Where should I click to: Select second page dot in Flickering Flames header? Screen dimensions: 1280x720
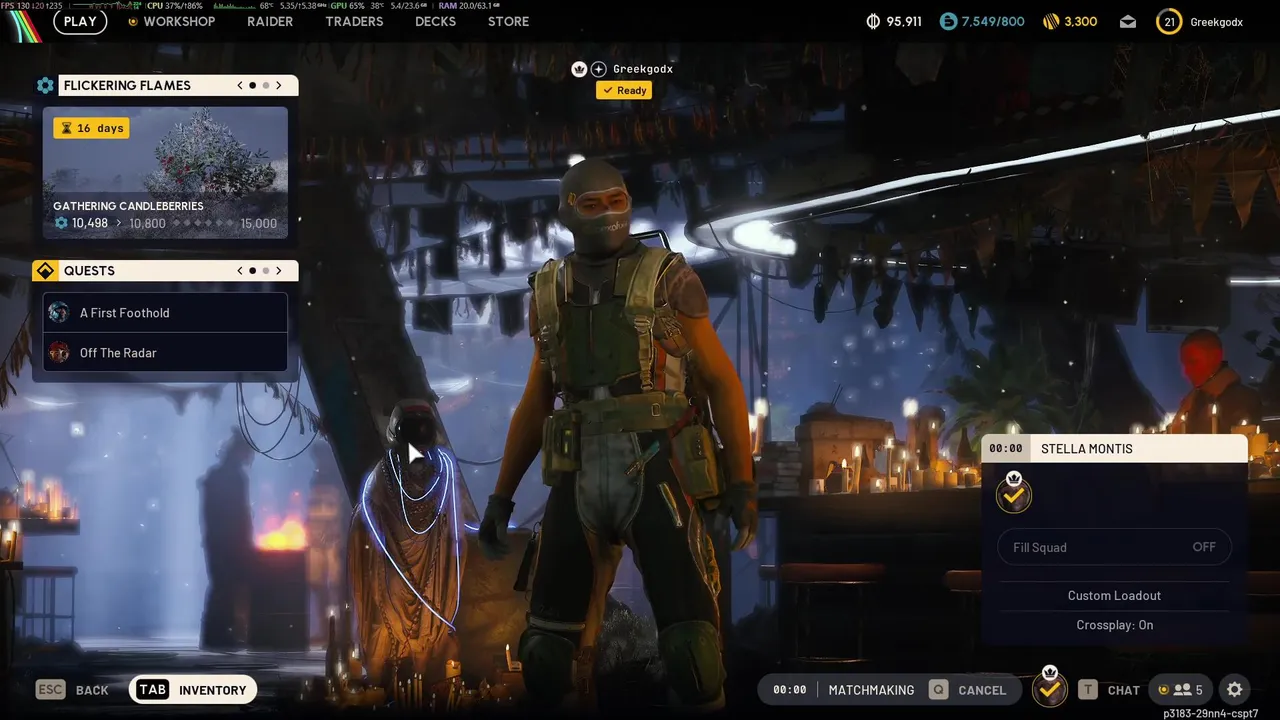click(x=265, y=86)
